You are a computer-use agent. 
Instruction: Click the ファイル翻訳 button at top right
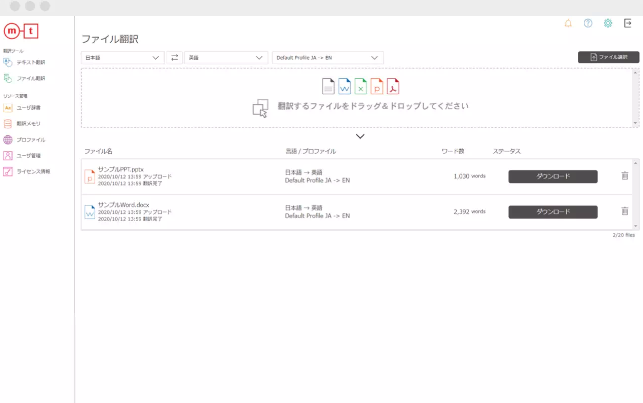tap(608, 58)
